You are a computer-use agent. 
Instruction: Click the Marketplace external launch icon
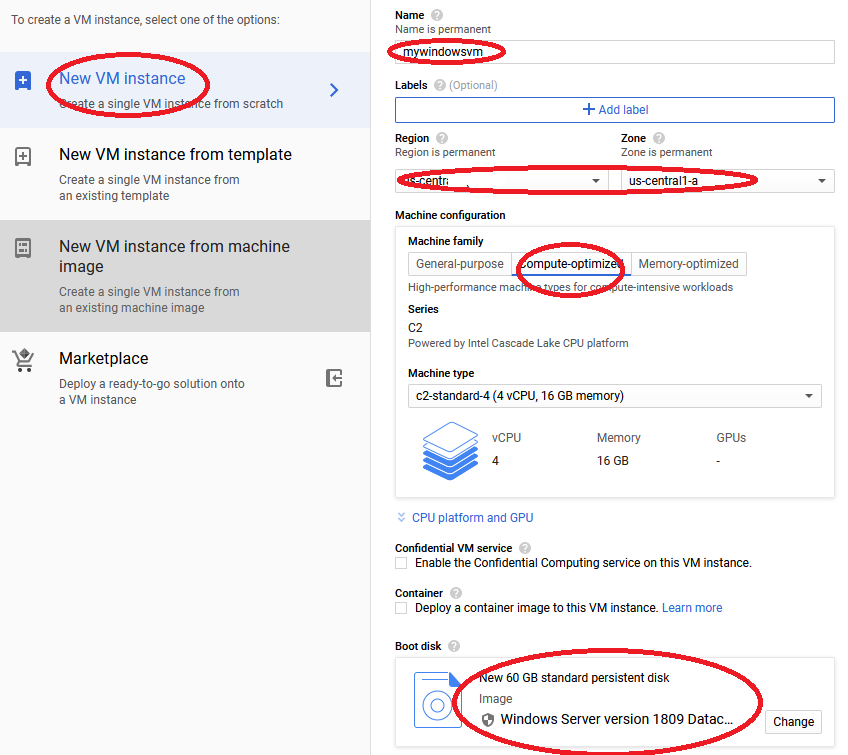pyautogui.click(x=334, y=378)
